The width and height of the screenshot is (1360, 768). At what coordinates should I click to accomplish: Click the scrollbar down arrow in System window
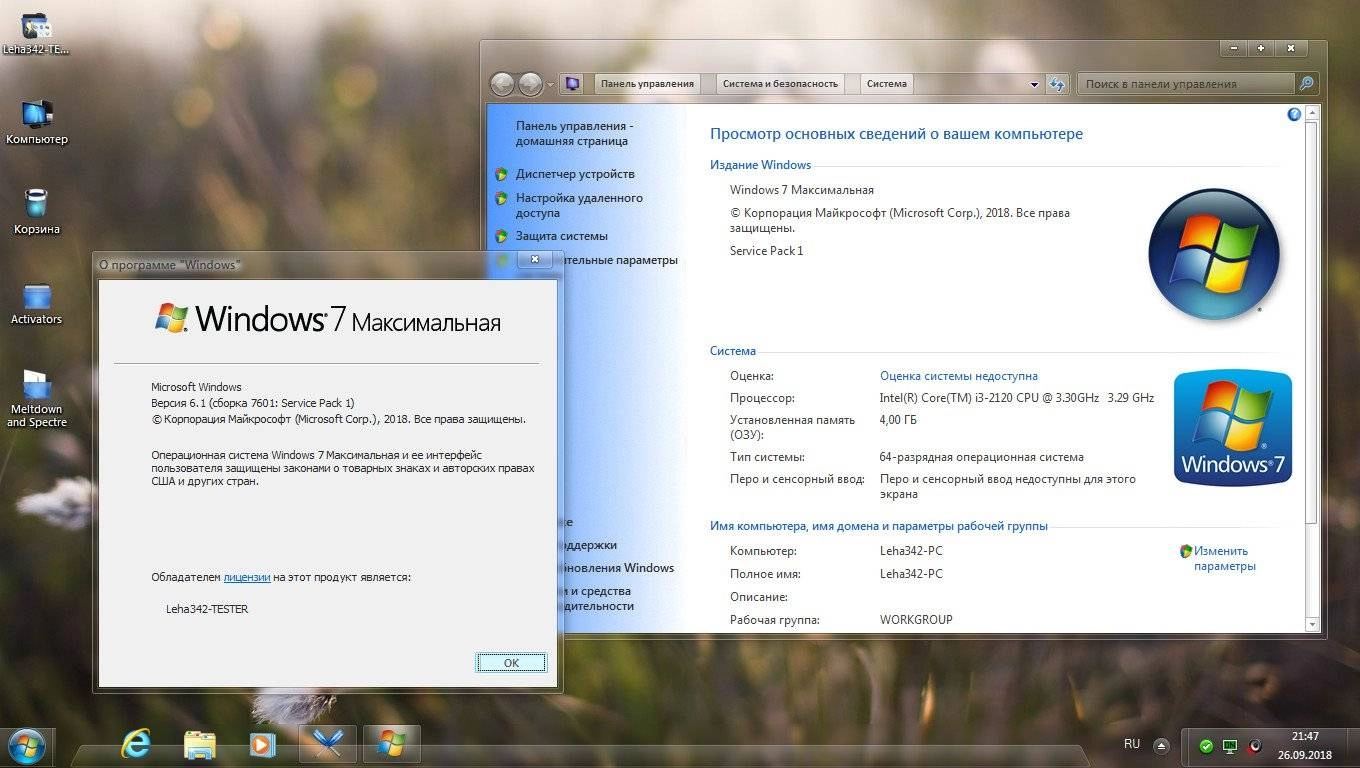[1312, 623]
